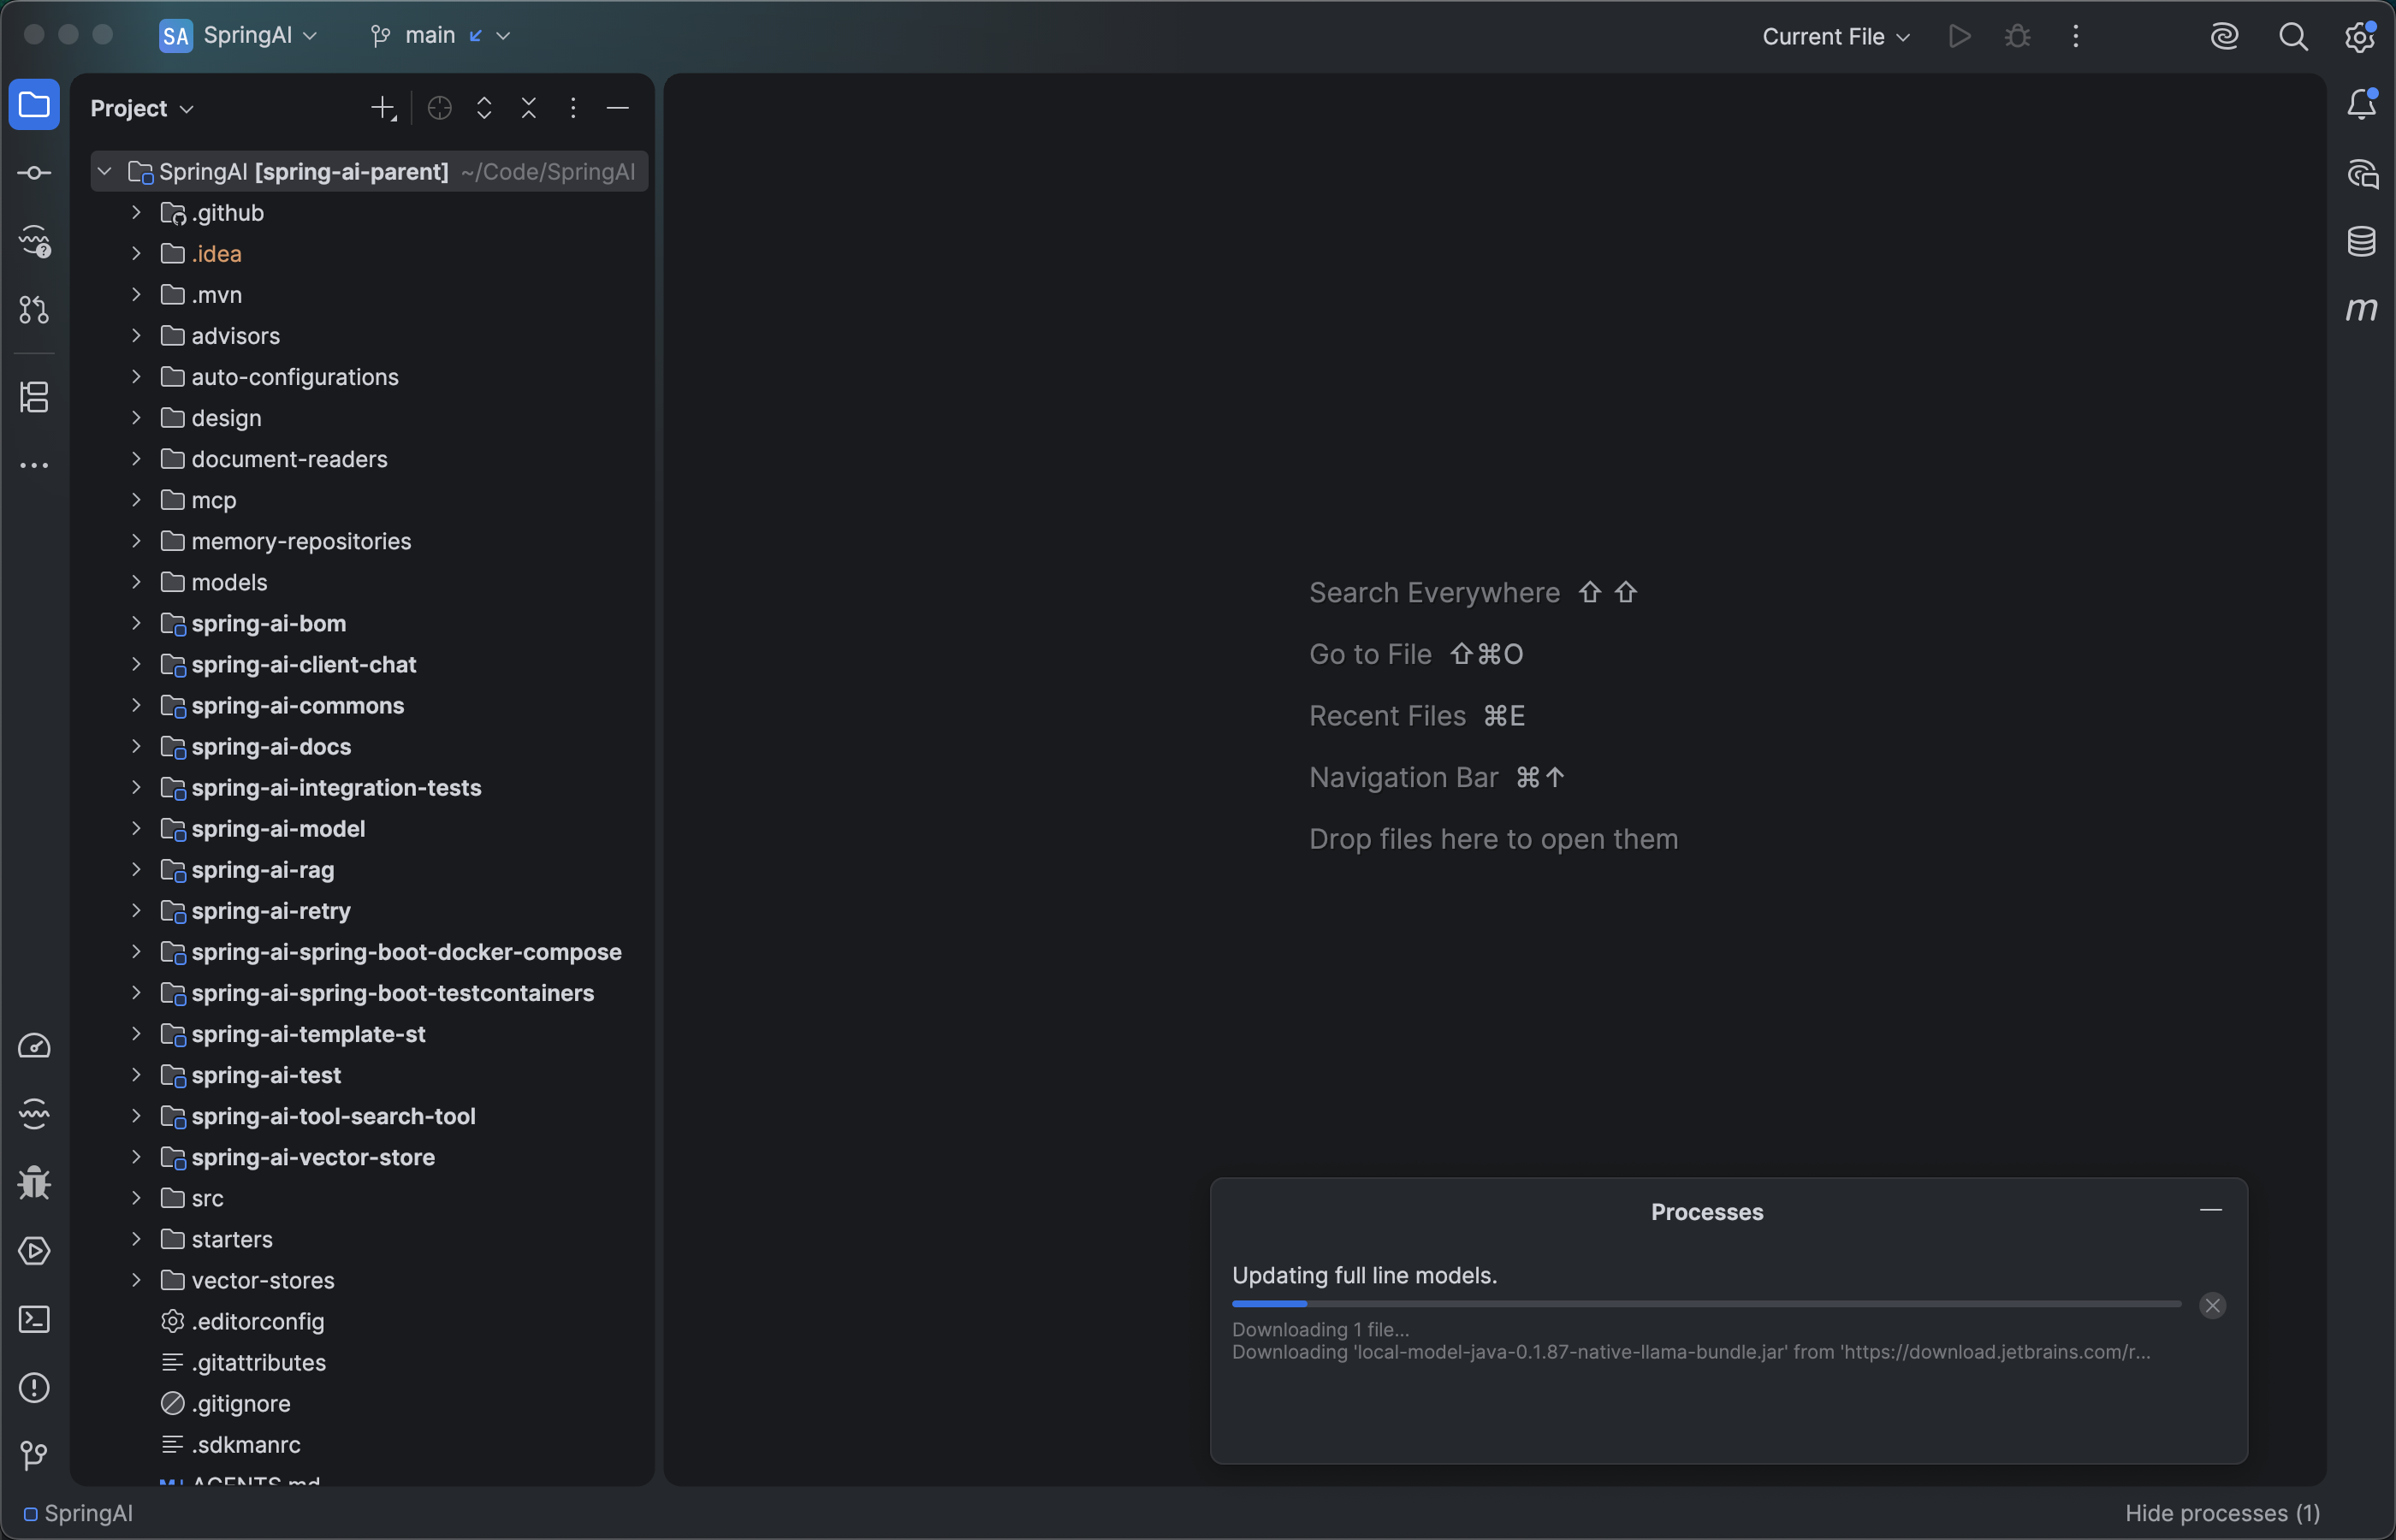
Task: Select the spring-ai-vector-store module
Action: coord(370,1157)
